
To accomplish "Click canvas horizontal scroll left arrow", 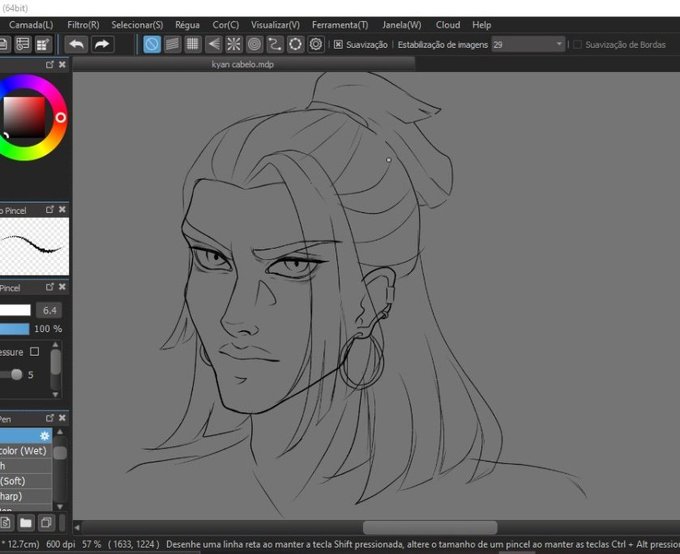I will click(77, 528).
